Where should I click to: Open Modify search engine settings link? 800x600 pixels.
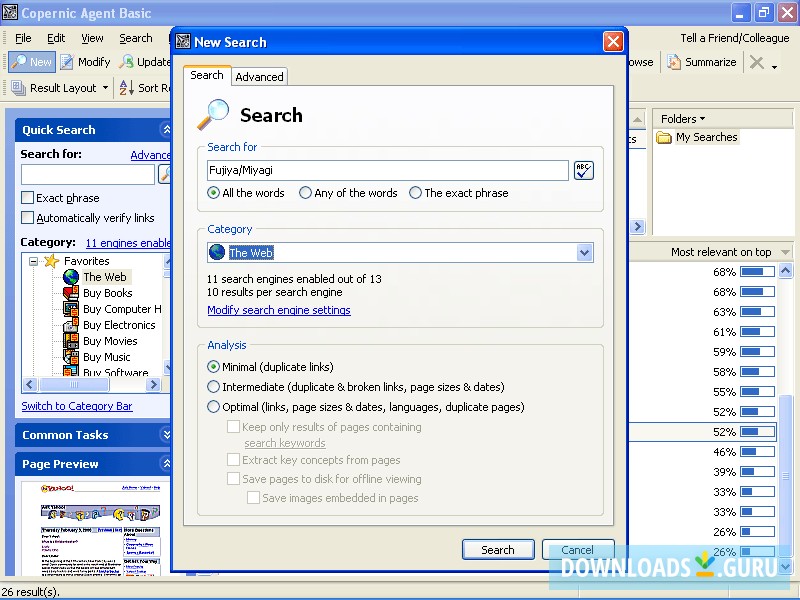pyautogui.click(x=279, y=310)
